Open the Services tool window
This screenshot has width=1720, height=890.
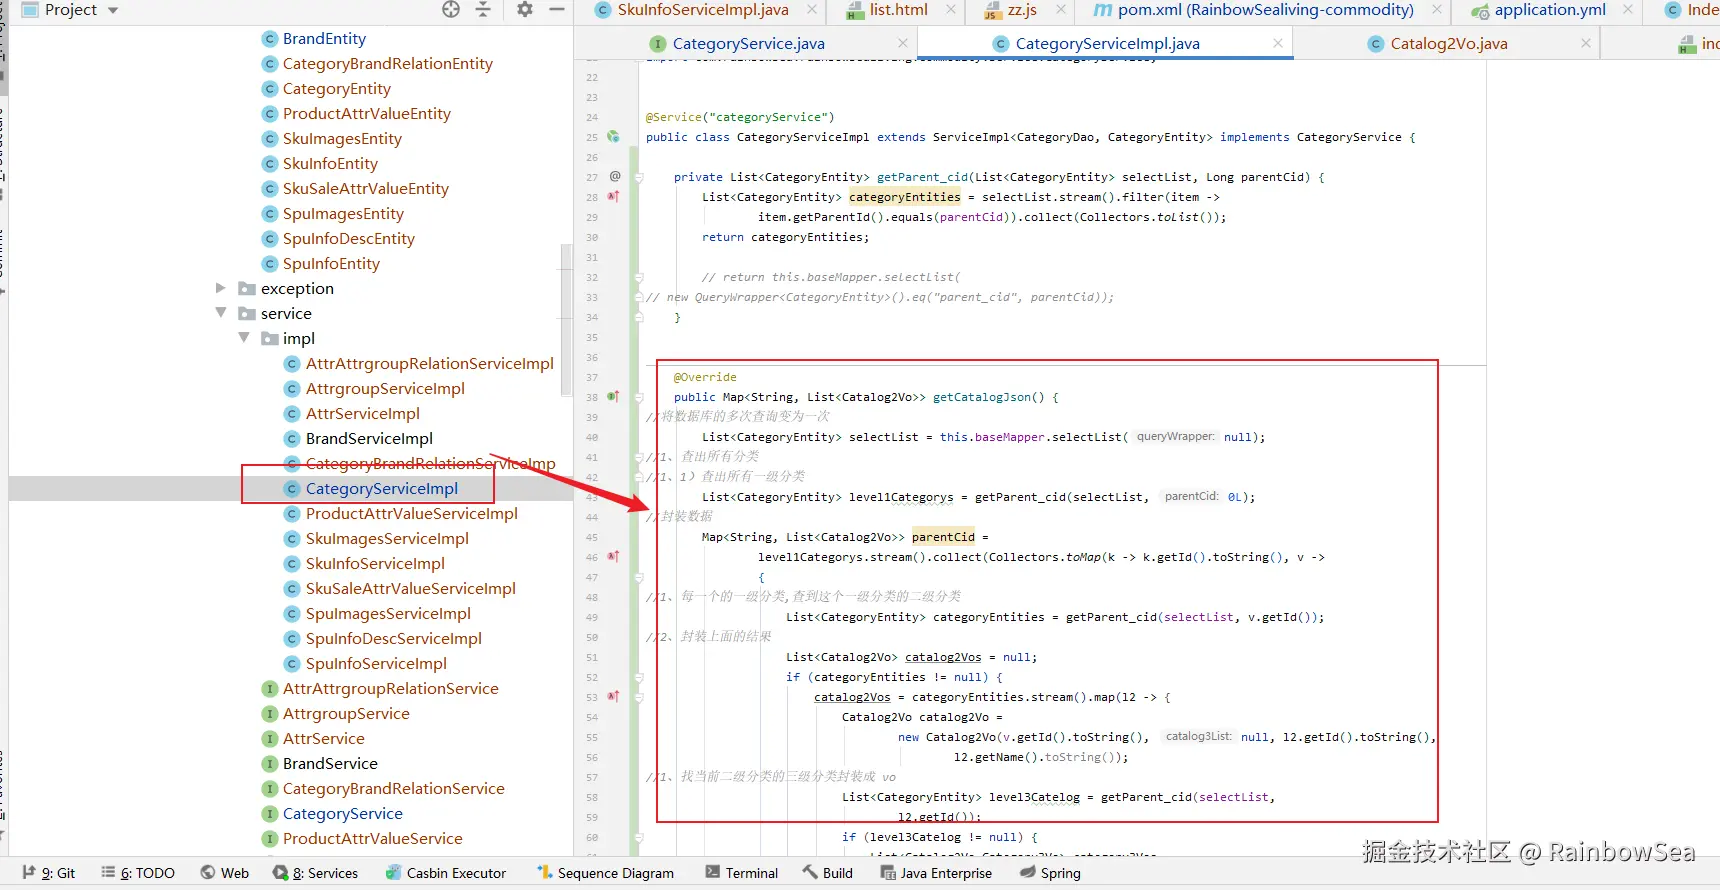pos(315,873)
